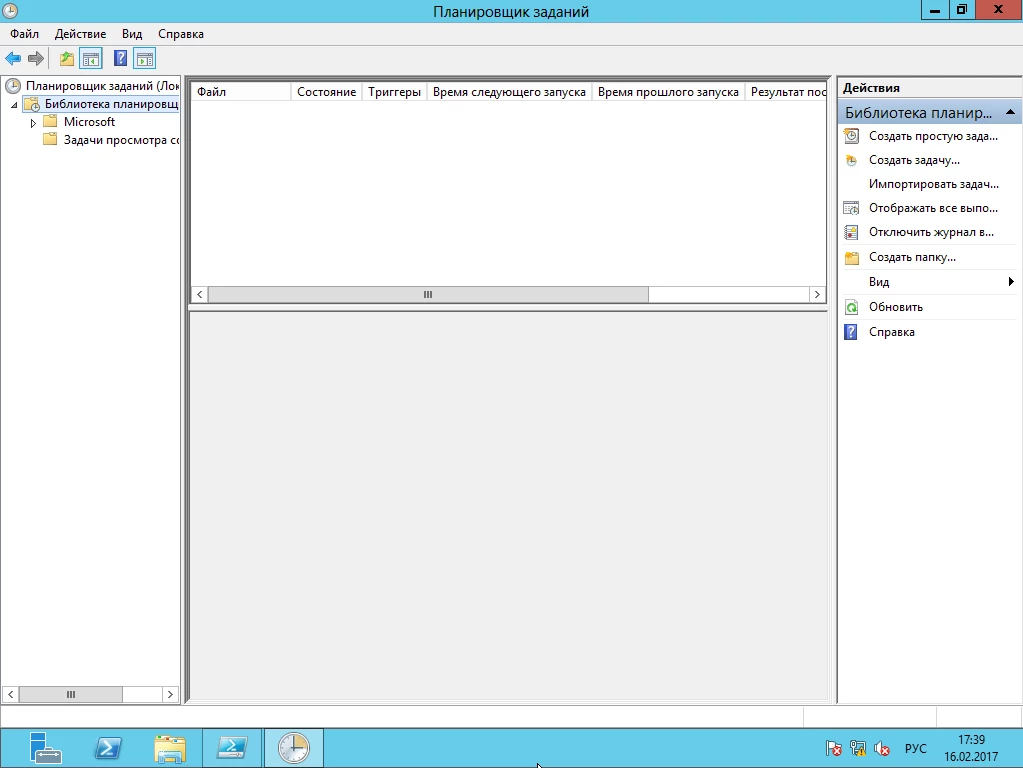Open the Действие menu
1023x768 pixels.
click(80, 34)
